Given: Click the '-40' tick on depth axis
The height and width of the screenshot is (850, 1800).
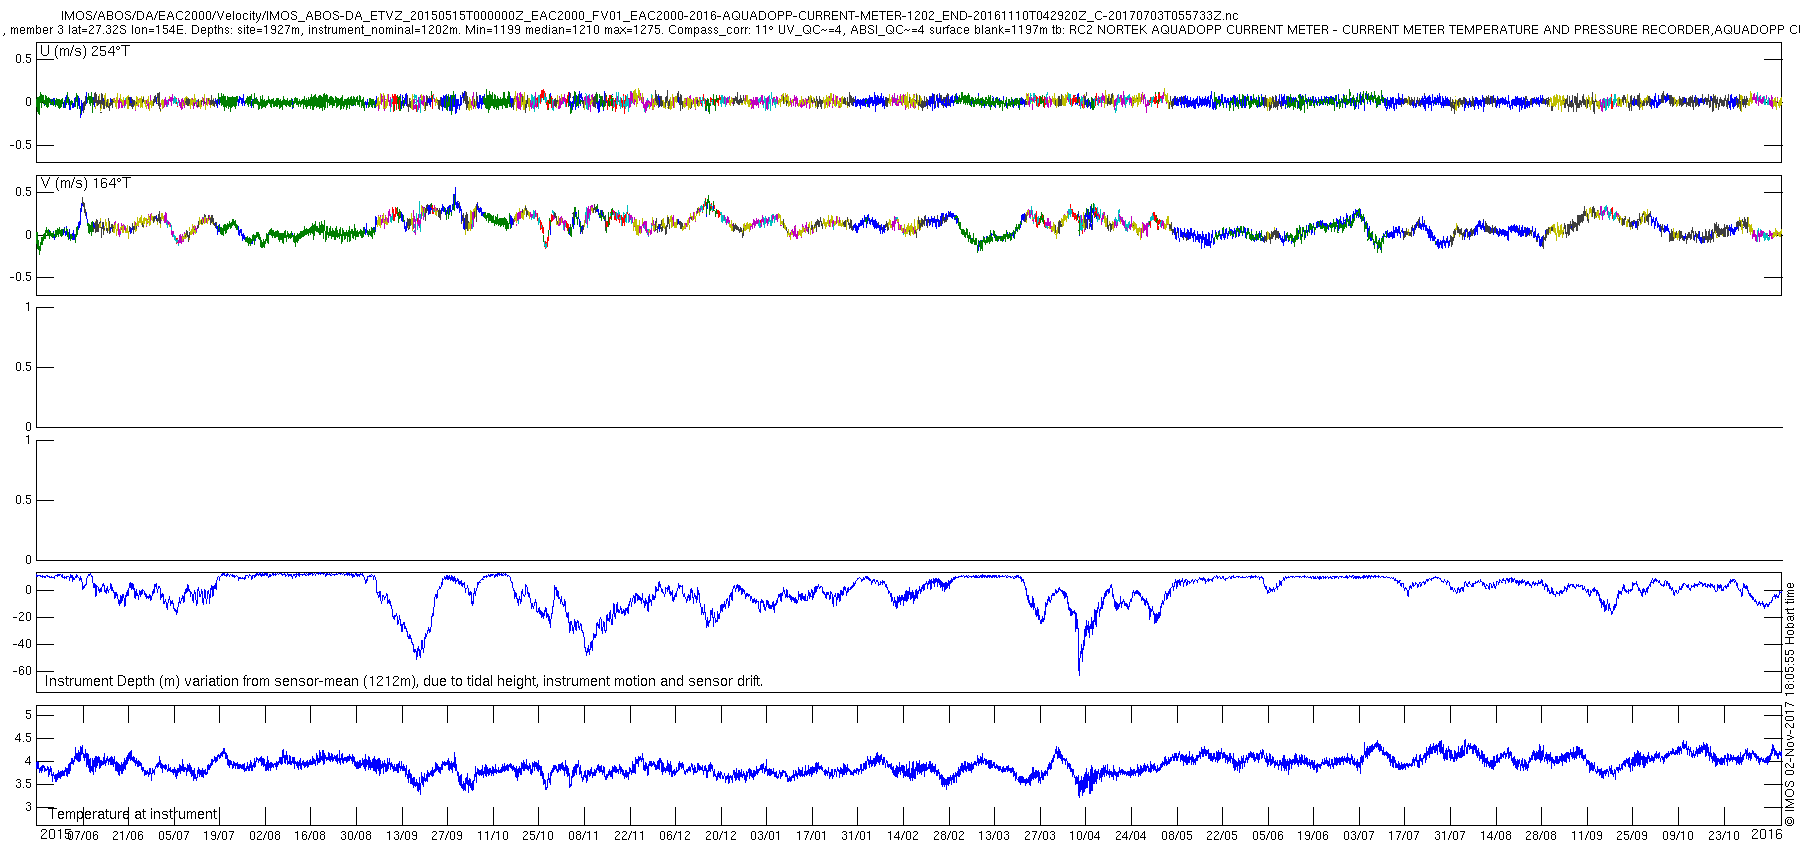Looking at the screenshot, I should [x=22, y=644].
